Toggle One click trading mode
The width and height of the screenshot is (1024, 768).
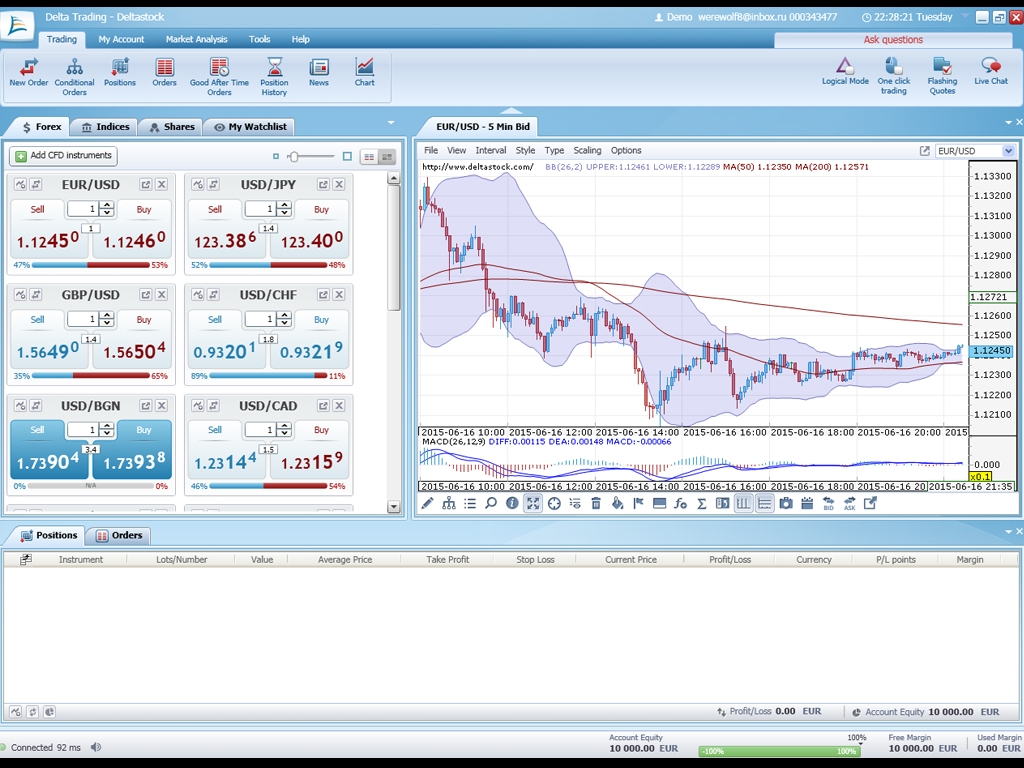click(893, 74)
